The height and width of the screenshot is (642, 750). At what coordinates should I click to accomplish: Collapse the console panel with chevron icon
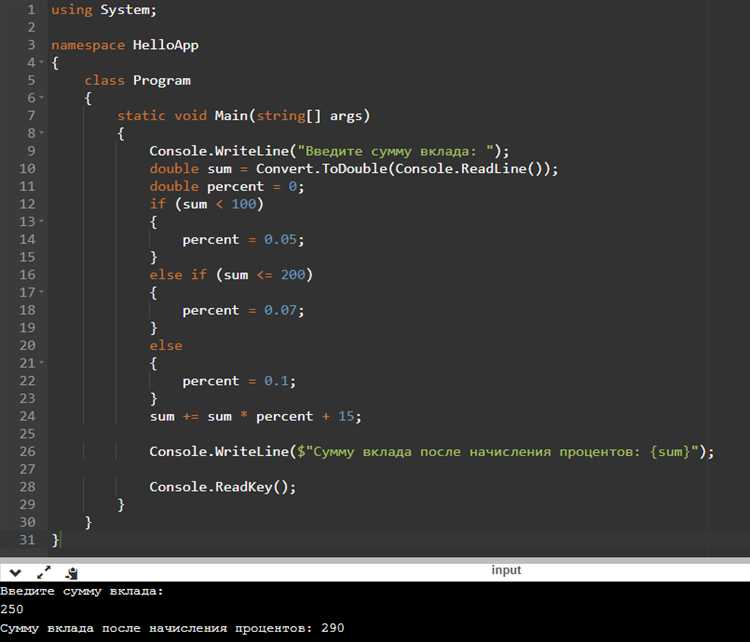pos(15,573)
